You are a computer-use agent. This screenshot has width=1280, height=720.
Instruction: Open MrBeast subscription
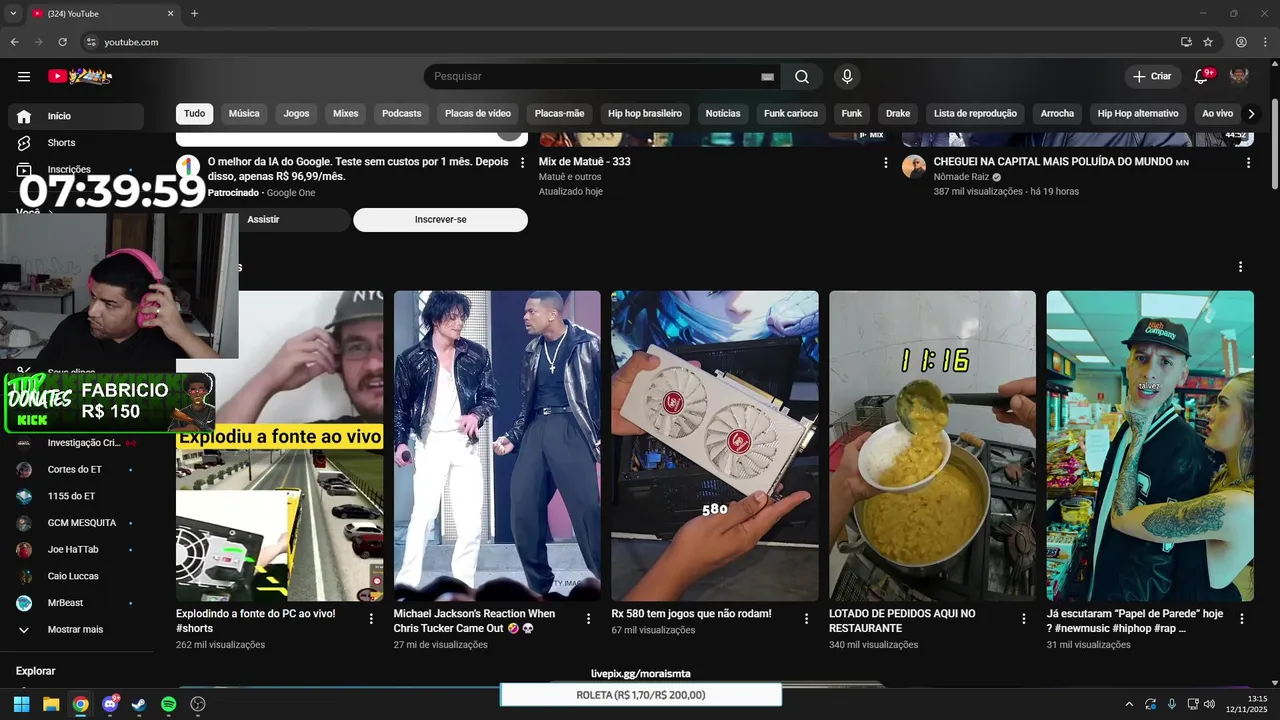pos(78,603)
